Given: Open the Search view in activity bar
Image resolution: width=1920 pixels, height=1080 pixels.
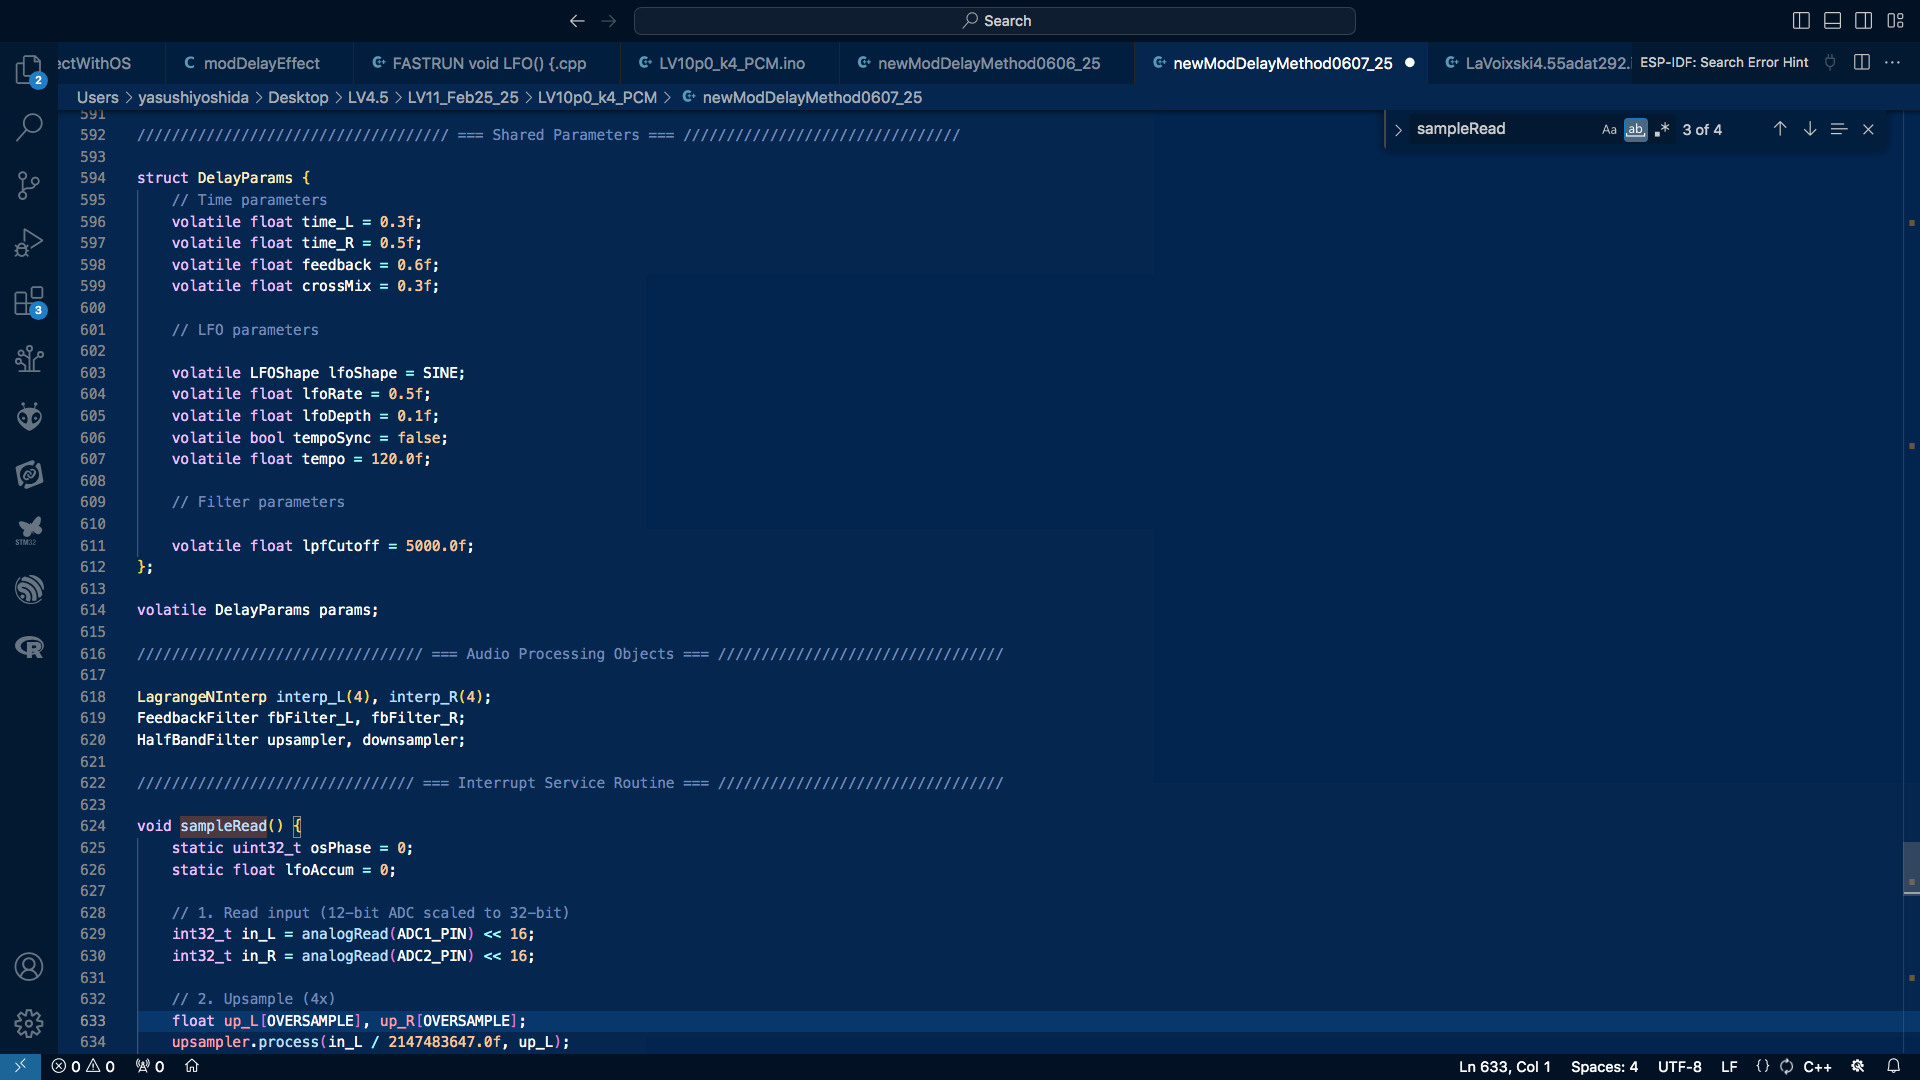Looking at the screenshot, I should coord(29,127).
